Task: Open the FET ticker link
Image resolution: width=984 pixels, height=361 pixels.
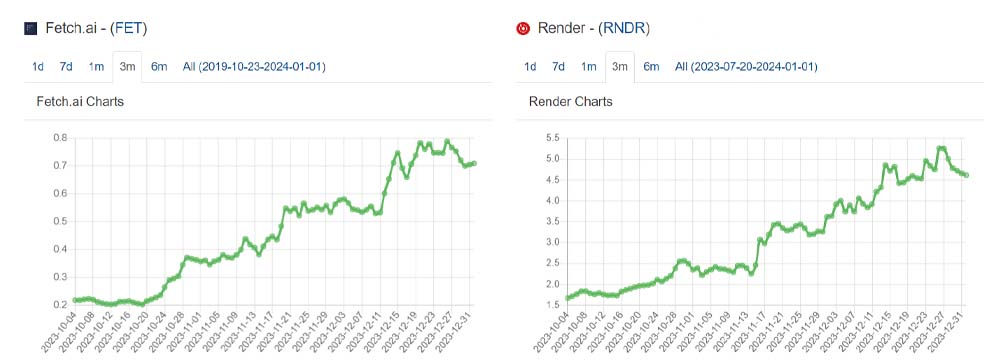Action: coord(128,28)
